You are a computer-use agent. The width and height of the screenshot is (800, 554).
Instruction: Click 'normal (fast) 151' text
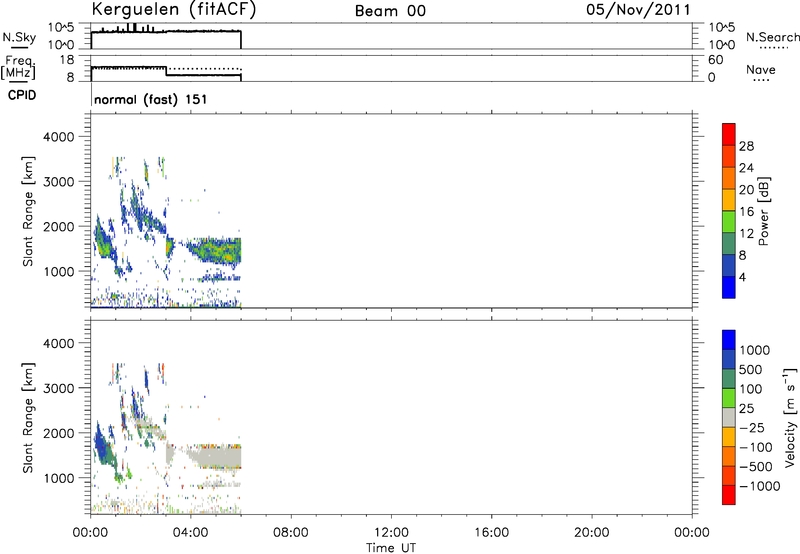(x=151, y=99)
